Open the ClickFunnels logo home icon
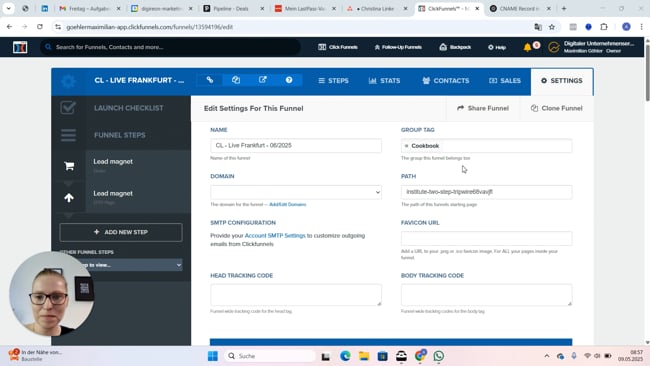Viewport: 650px width, 366px height. click(20, 47)
